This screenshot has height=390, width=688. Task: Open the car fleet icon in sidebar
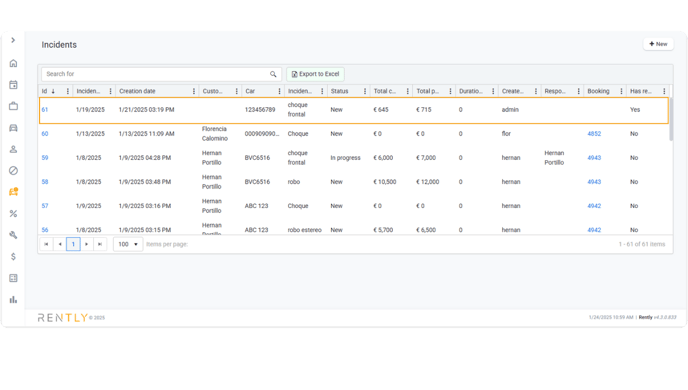point(13,128)
